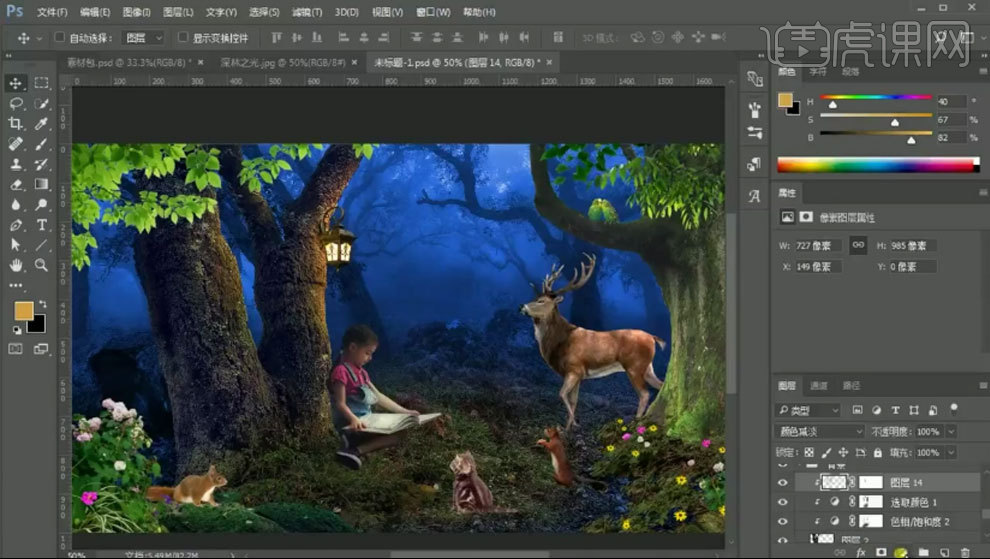Toggle lock position in Layers panel
The height and width of the screenshot is (559, 990).
coord(843,452)
